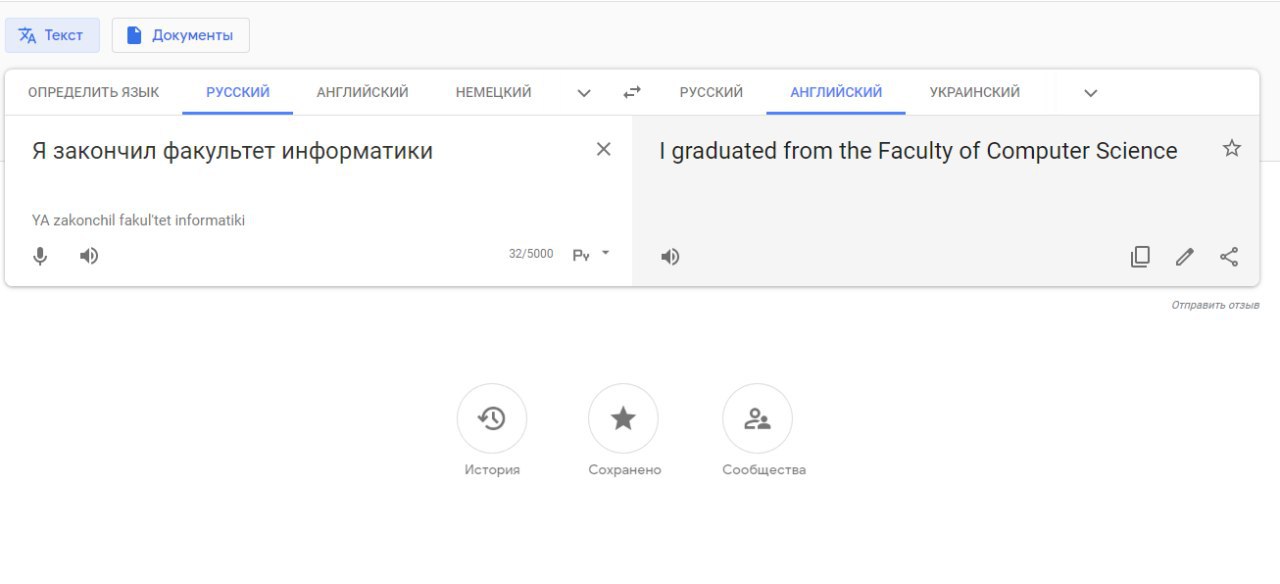
Task: Save translation with the star toggle
Action: point(1232,149)
